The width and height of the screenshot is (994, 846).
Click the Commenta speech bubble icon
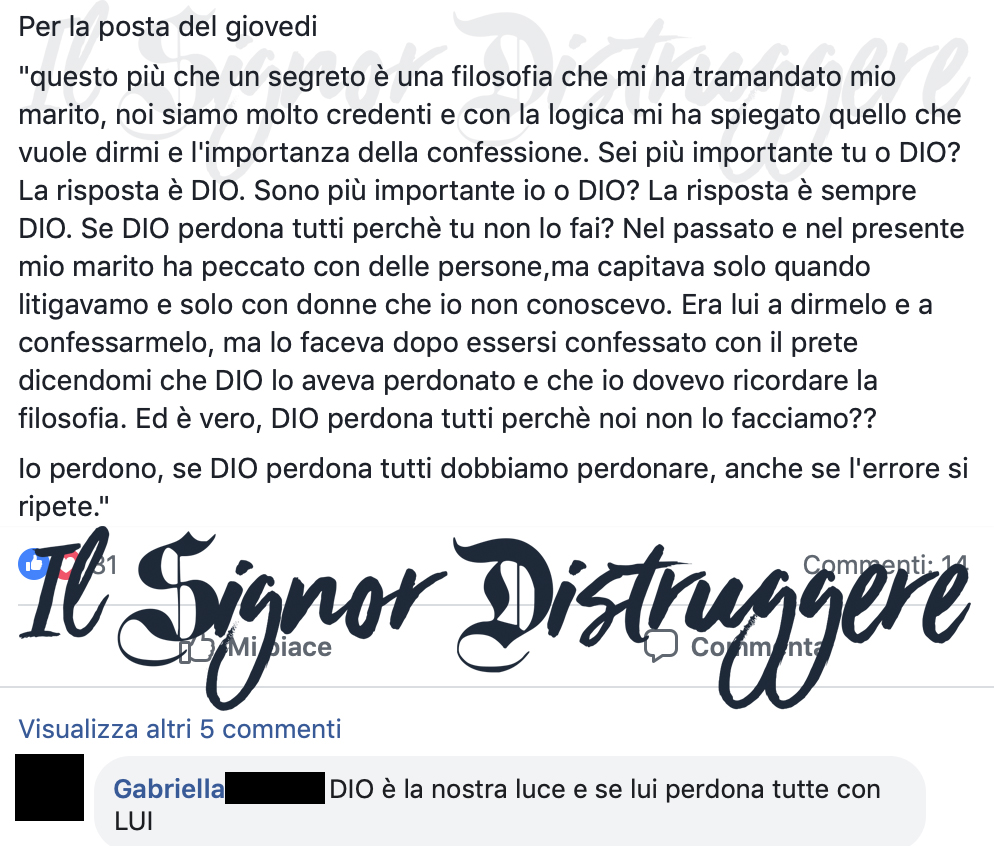[661, 647]
